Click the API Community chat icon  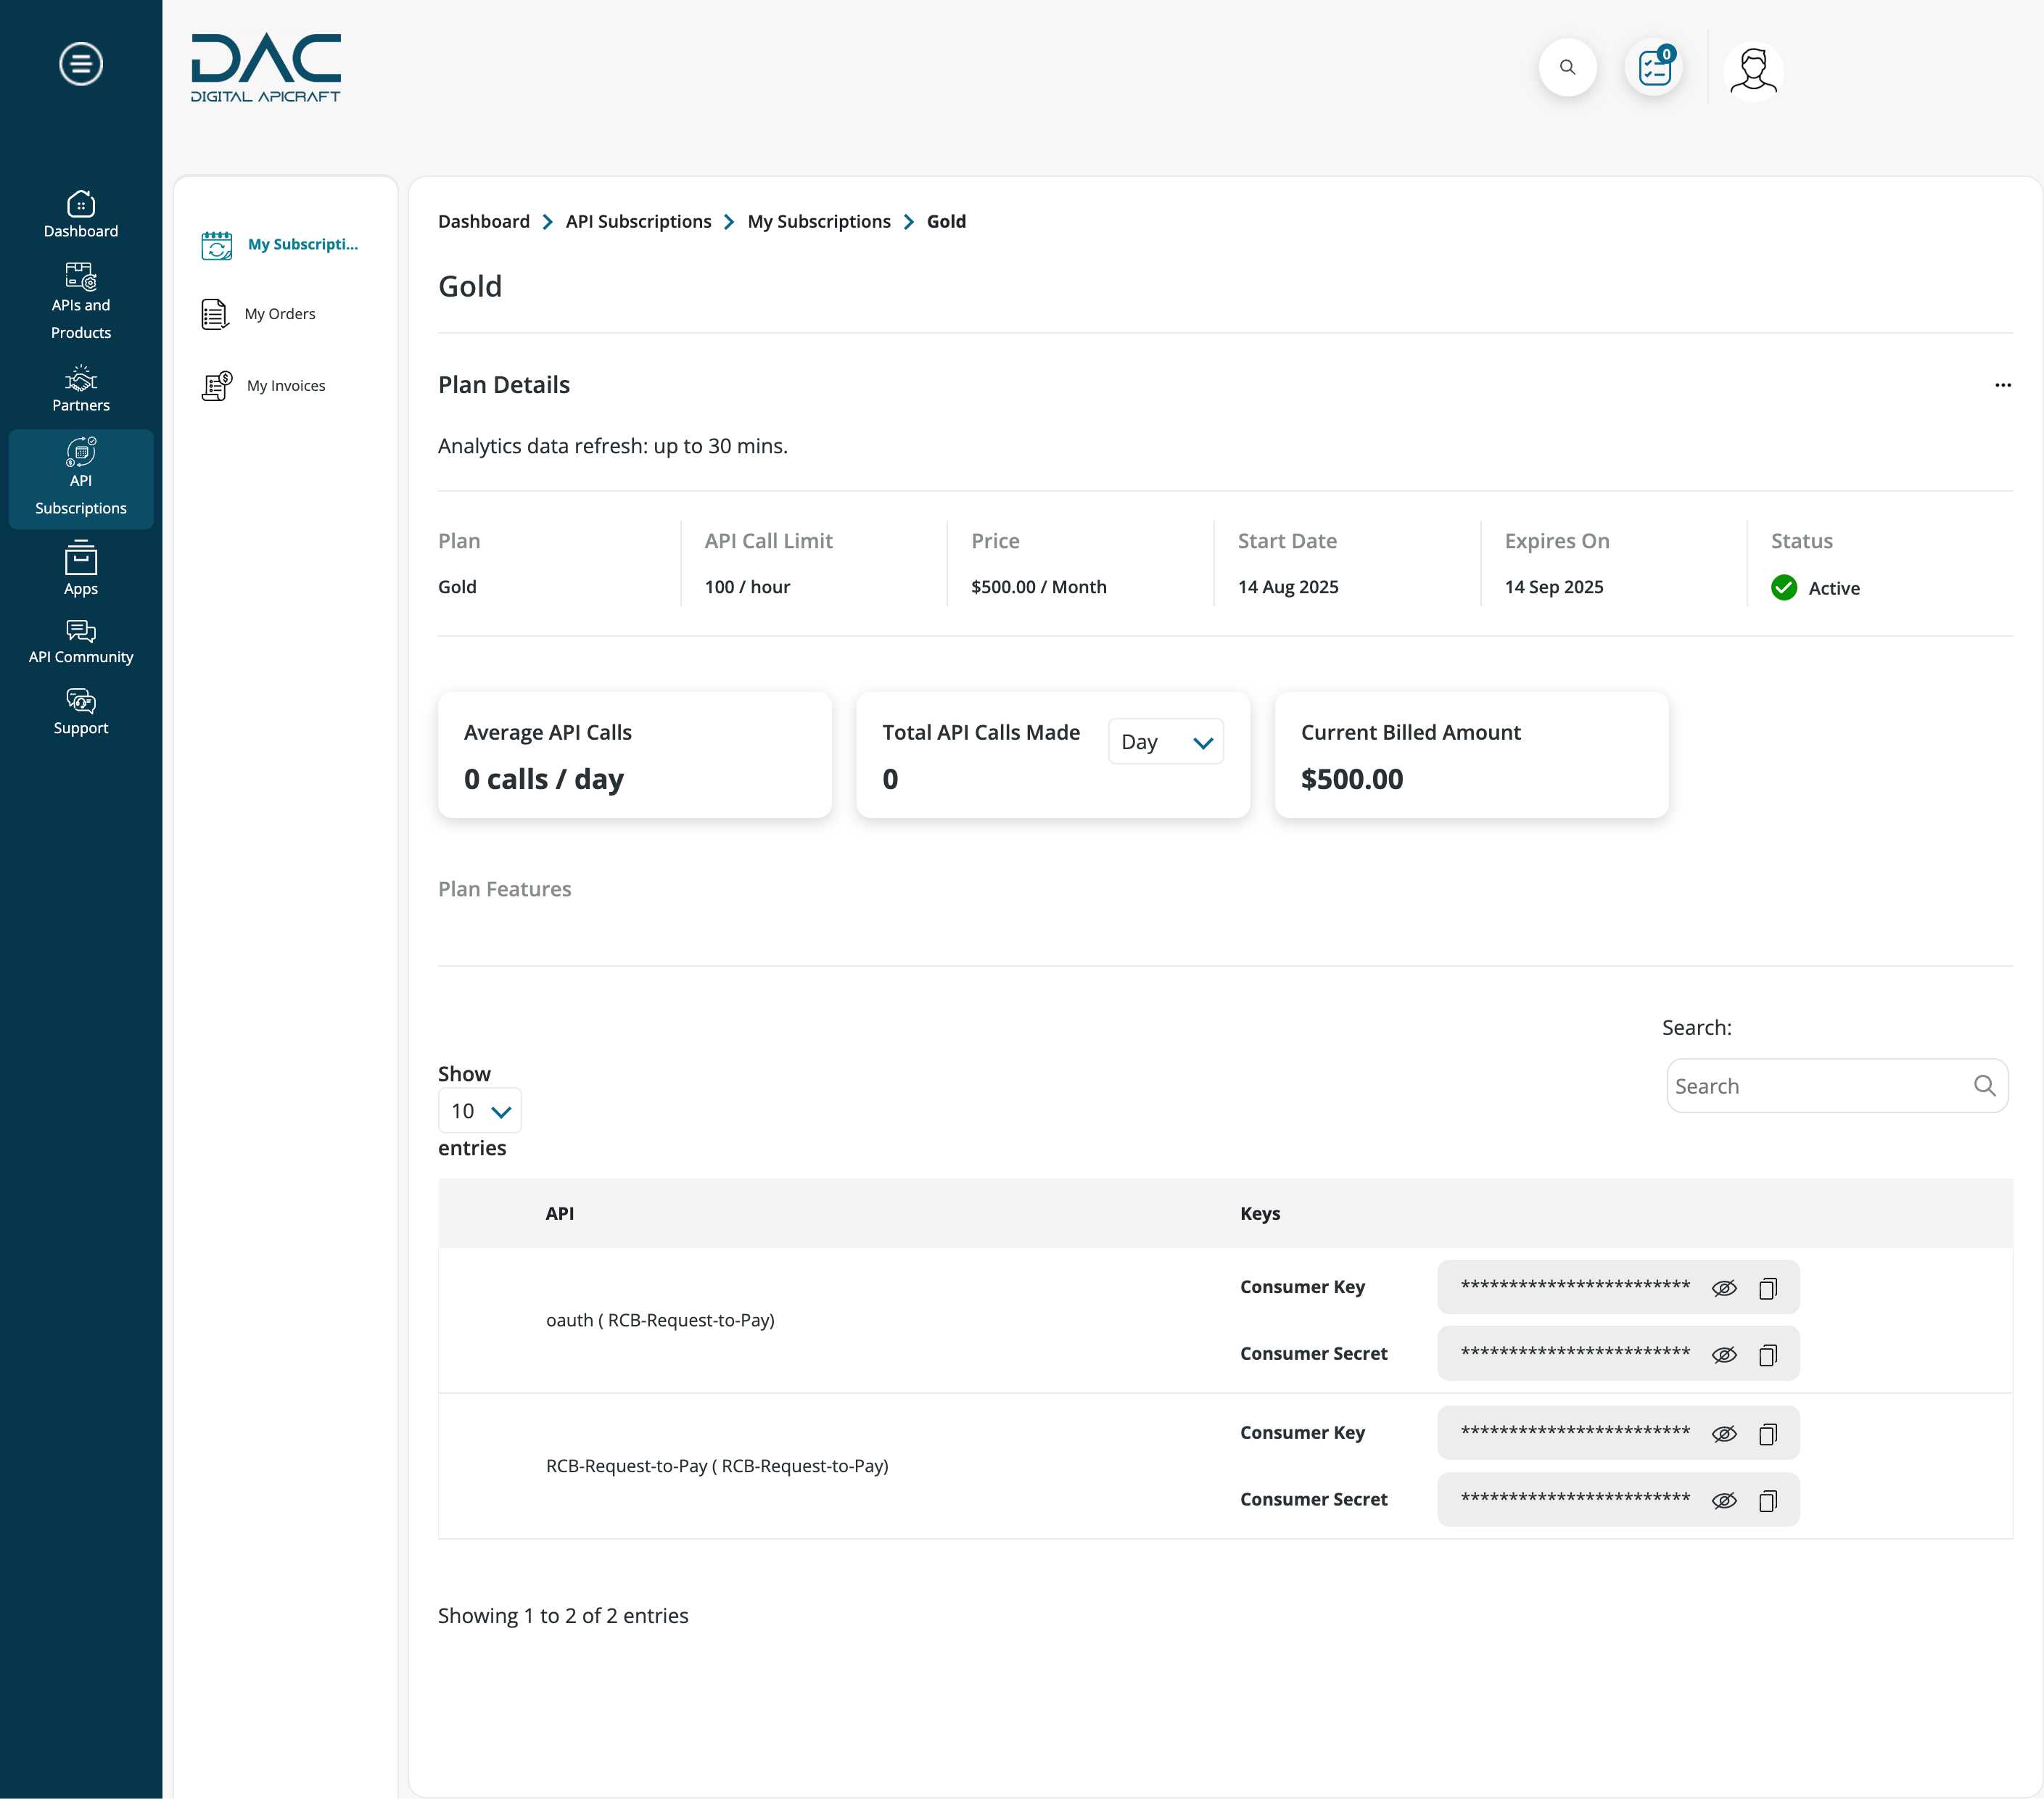(x=81, y=631)
